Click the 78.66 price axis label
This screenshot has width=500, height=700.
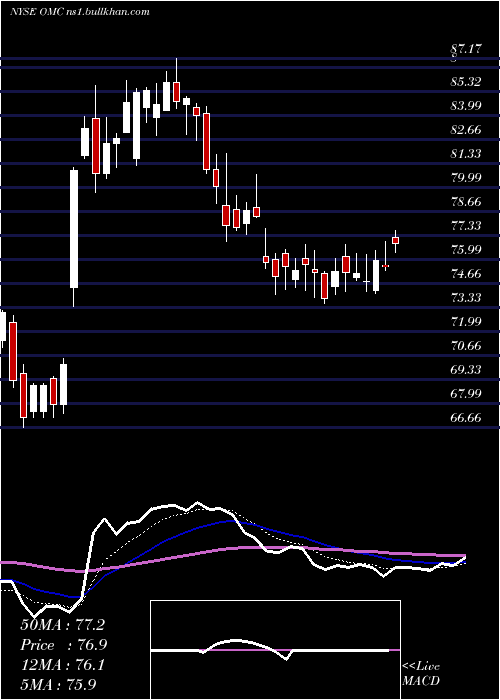pos(466,202)
